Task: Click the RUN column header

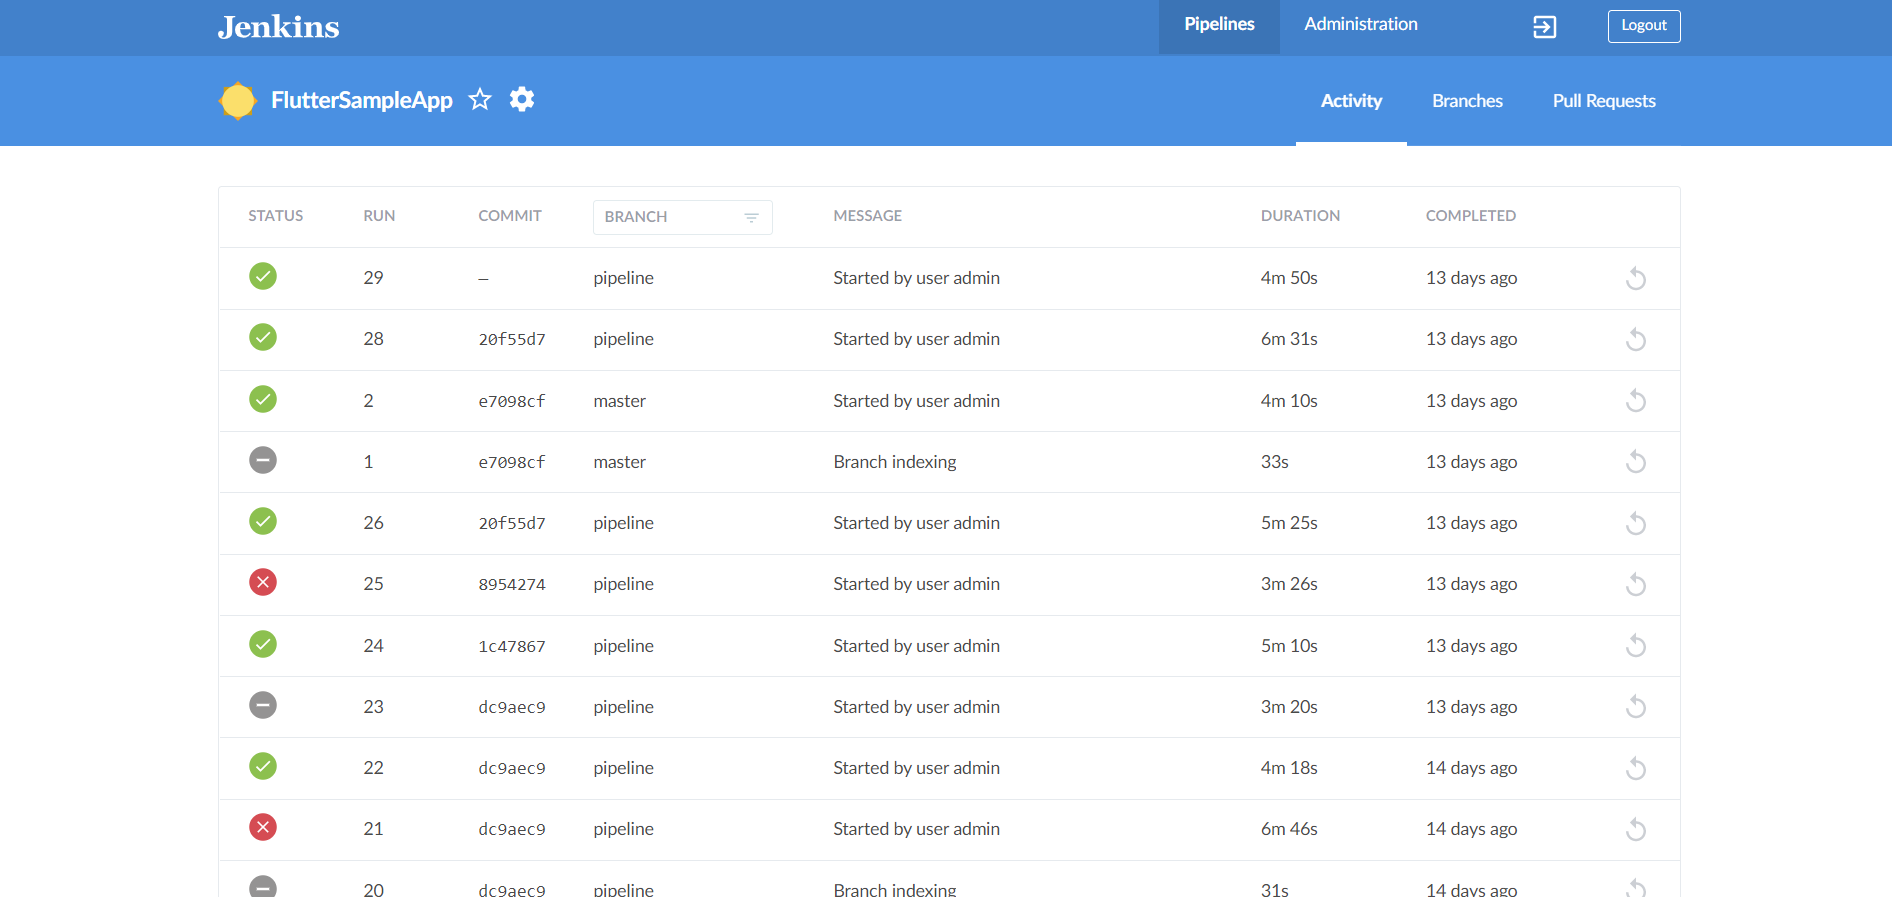Action: [379, 216]
